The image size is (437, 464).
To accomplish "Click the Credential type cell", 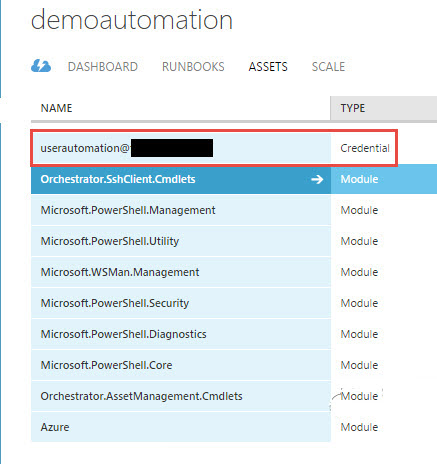I will click(x=365, y=148).
